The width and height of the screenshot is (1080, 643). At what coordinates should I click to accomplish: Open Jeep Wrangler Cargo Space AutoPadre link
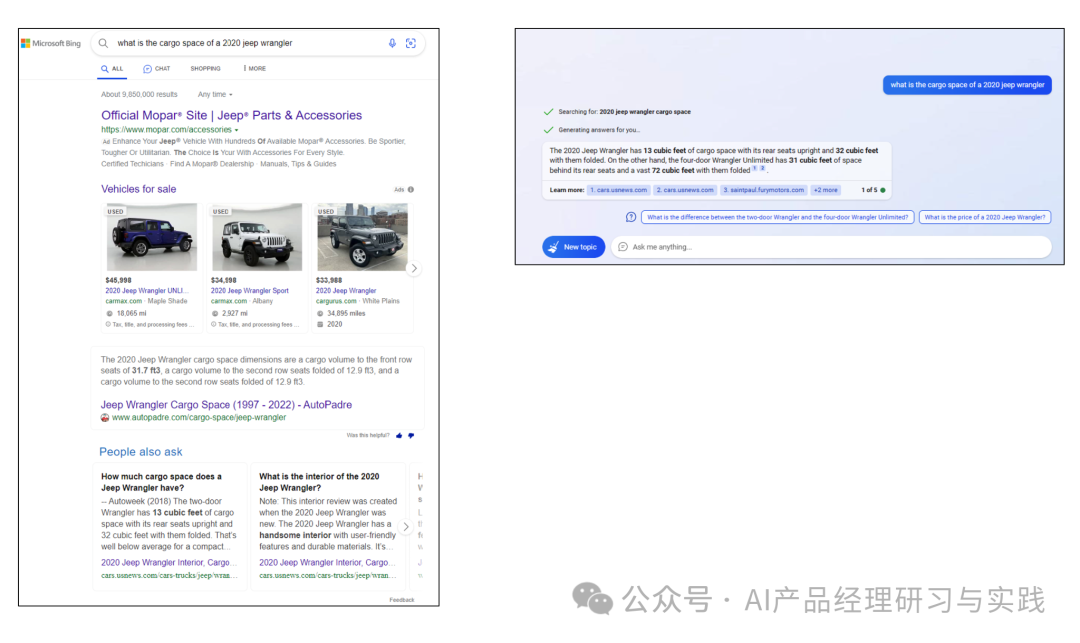(x=226, y=405)
